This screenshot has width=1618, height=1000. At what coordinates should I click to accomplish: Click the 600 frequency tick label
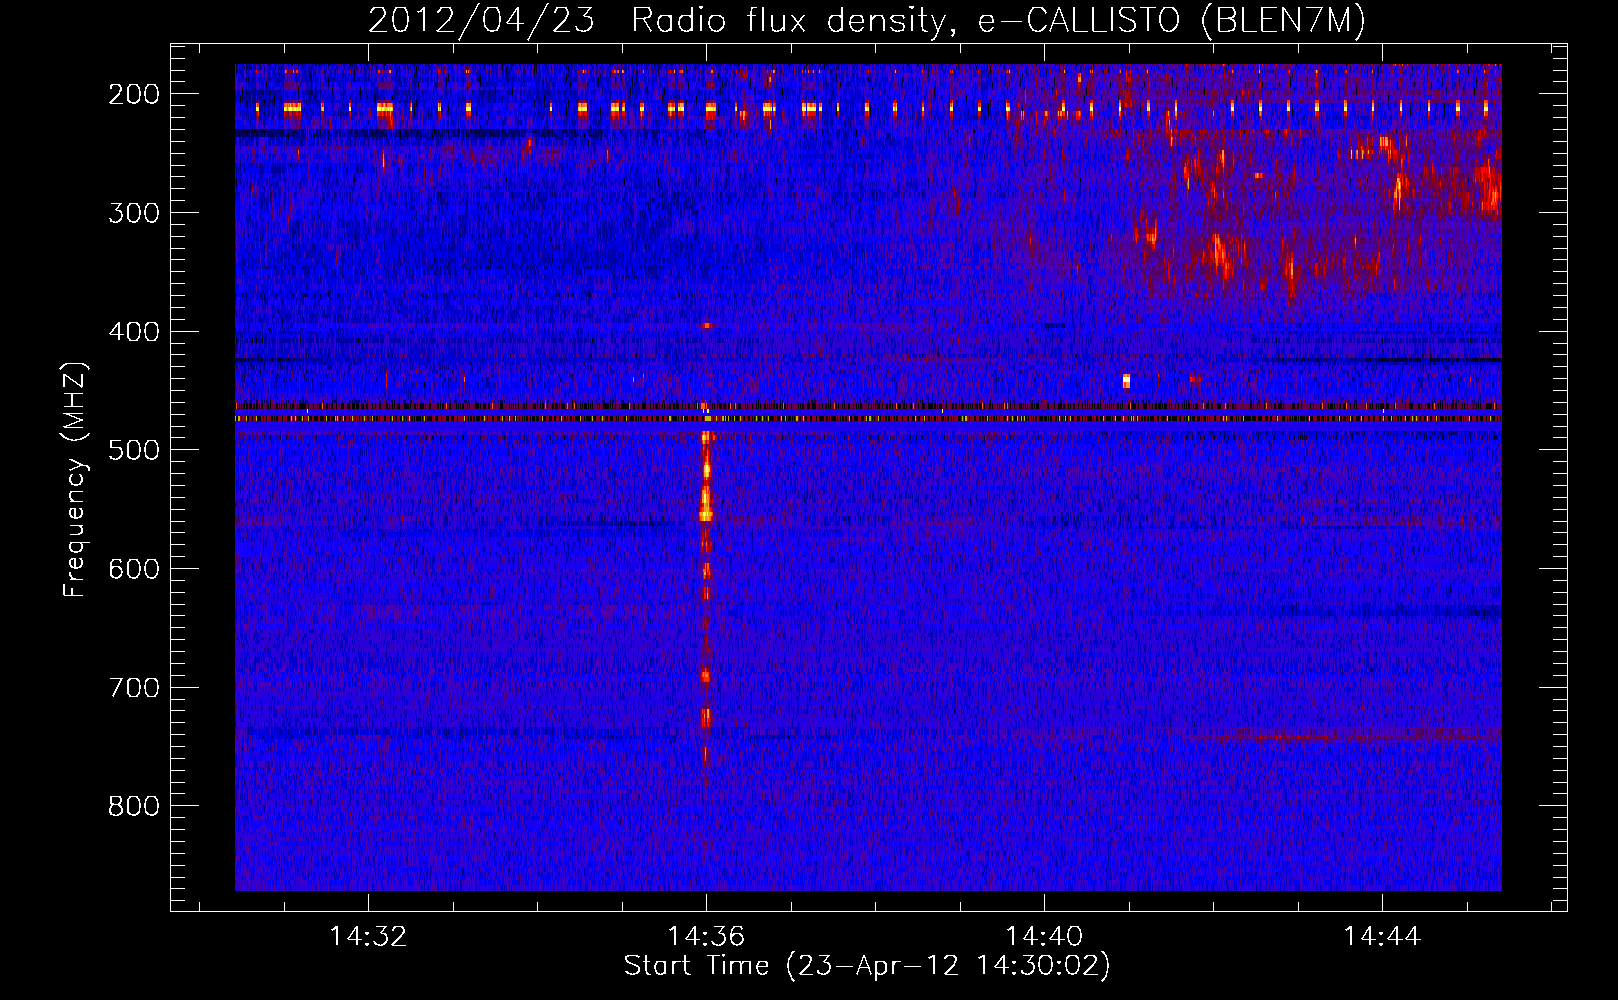134,569
